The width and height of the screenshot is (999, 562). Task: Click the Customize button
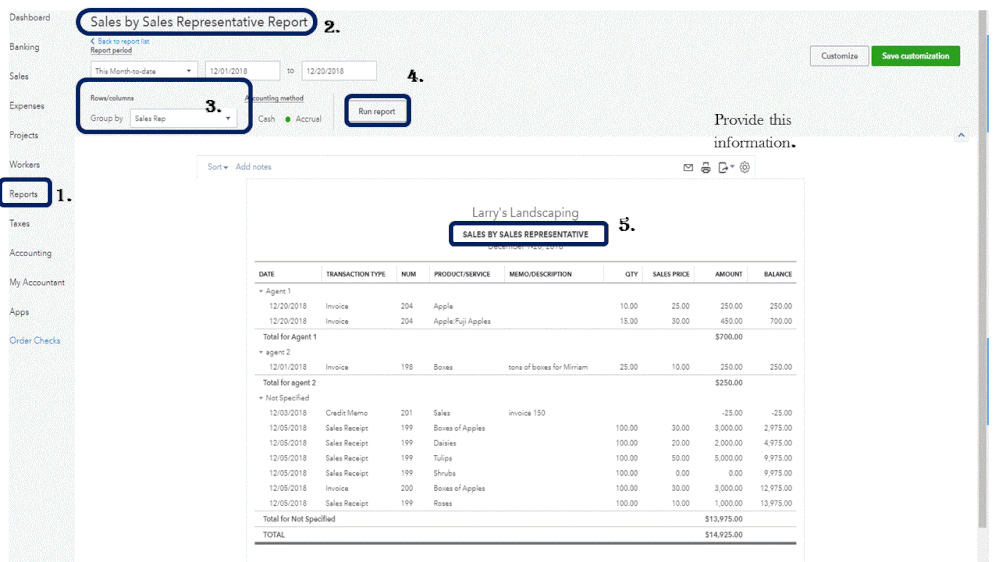point(839,56)
